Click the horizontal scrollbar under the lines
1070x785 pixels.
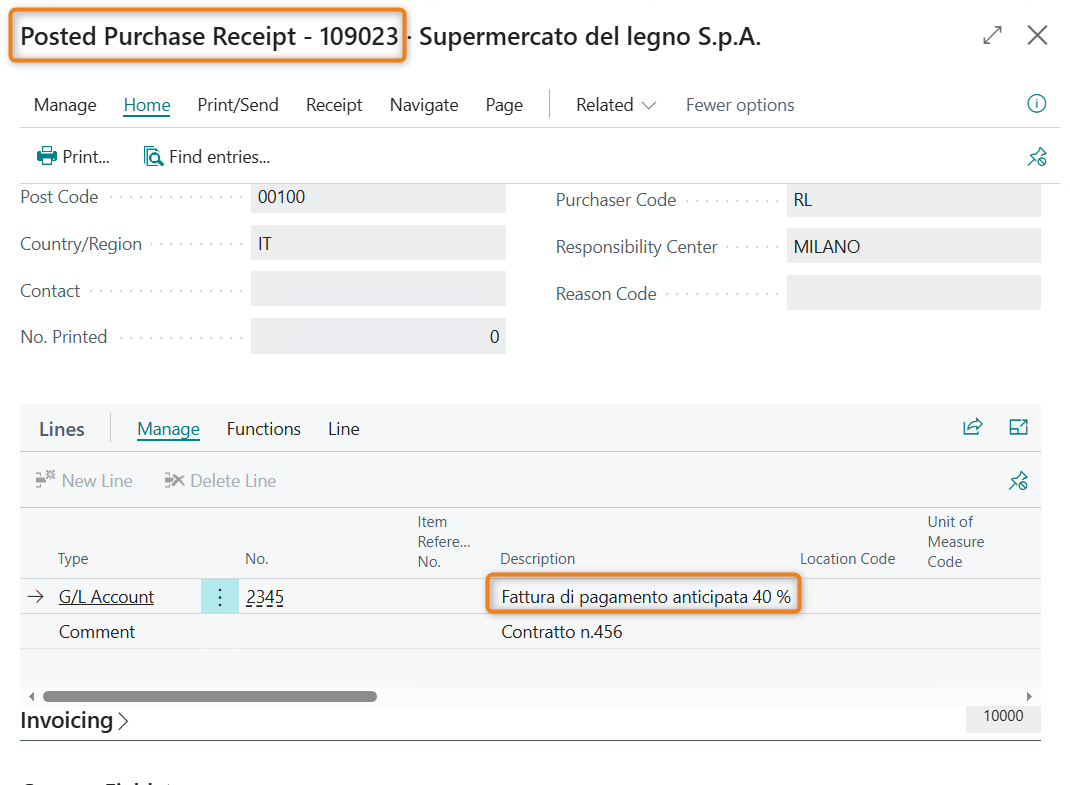pos(210,696)
